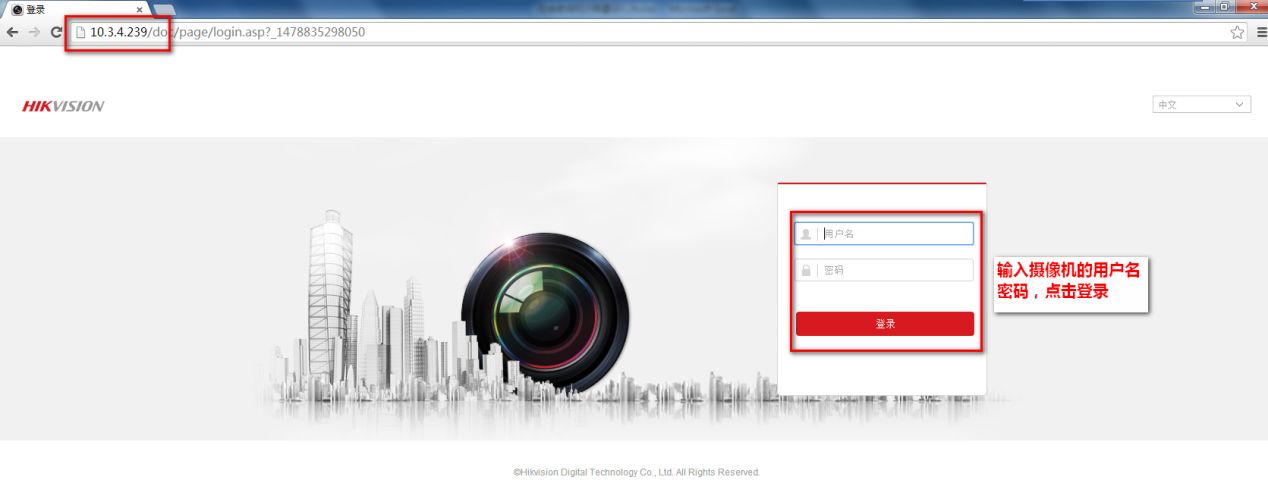This screenshot has width=1268, height=502.
Task: Click the user icon beside 用户名 field
Action: click(806, 233)
